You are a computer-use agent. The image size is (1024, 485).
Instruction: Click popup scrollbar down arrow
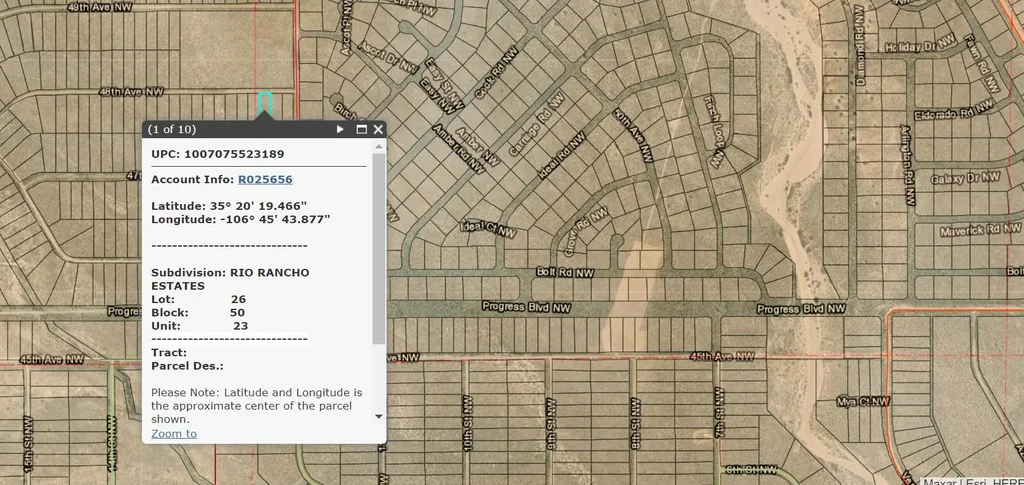(378, 415)
